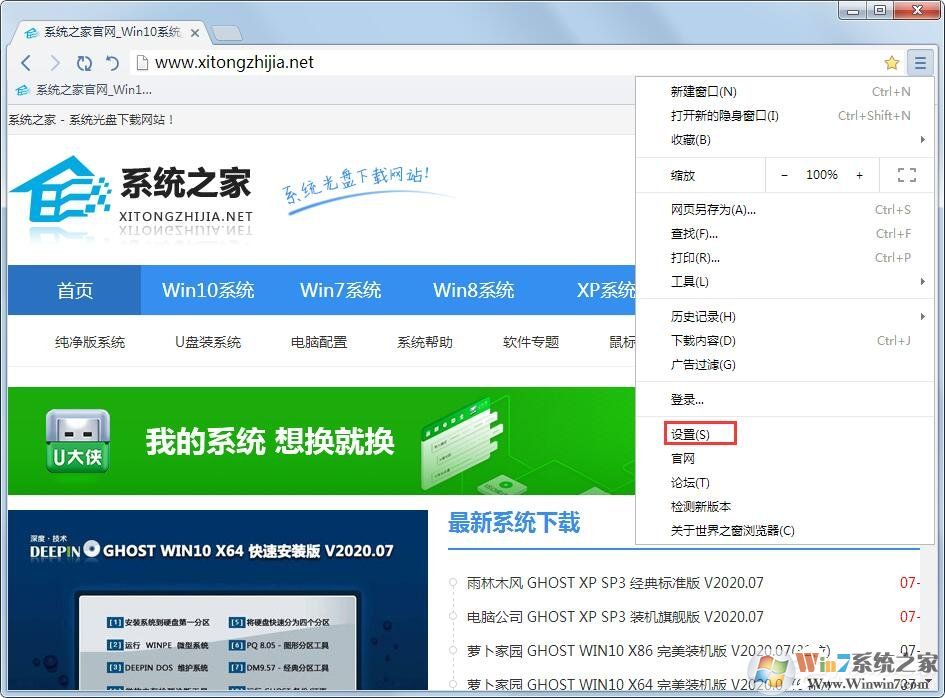The height and width of the screenshot is (698, 945).
Task: Click the back navigation arrow
Action: (26, 62)
